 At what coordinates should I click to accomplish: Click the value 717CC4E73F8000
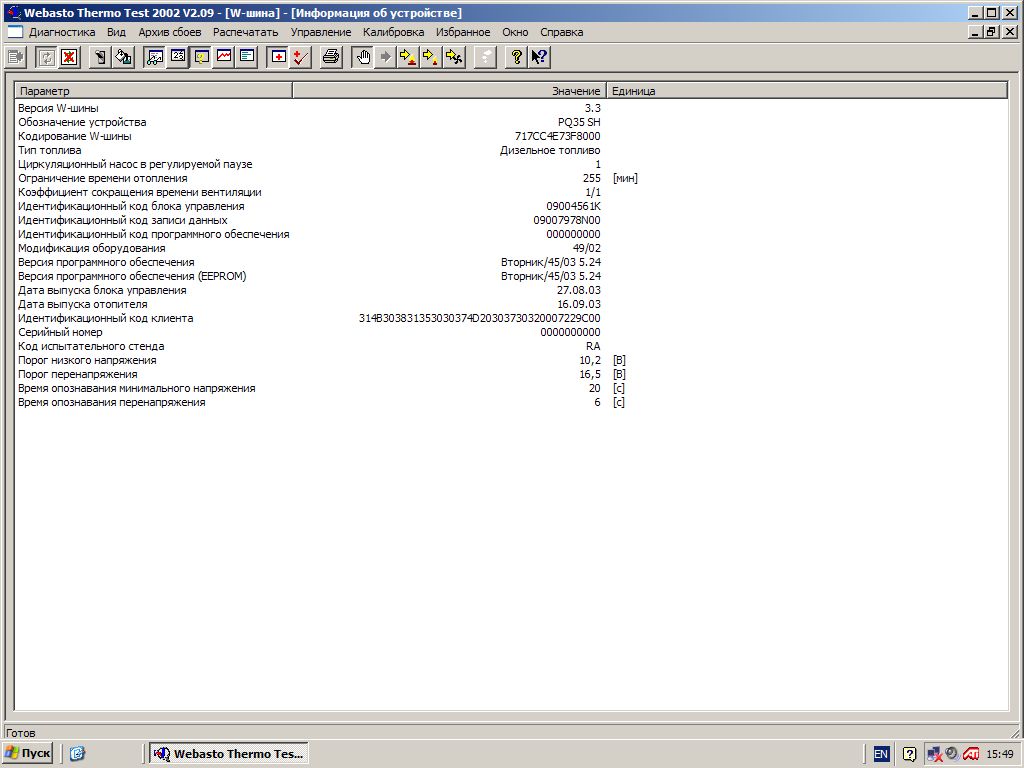tap(558, 136)
